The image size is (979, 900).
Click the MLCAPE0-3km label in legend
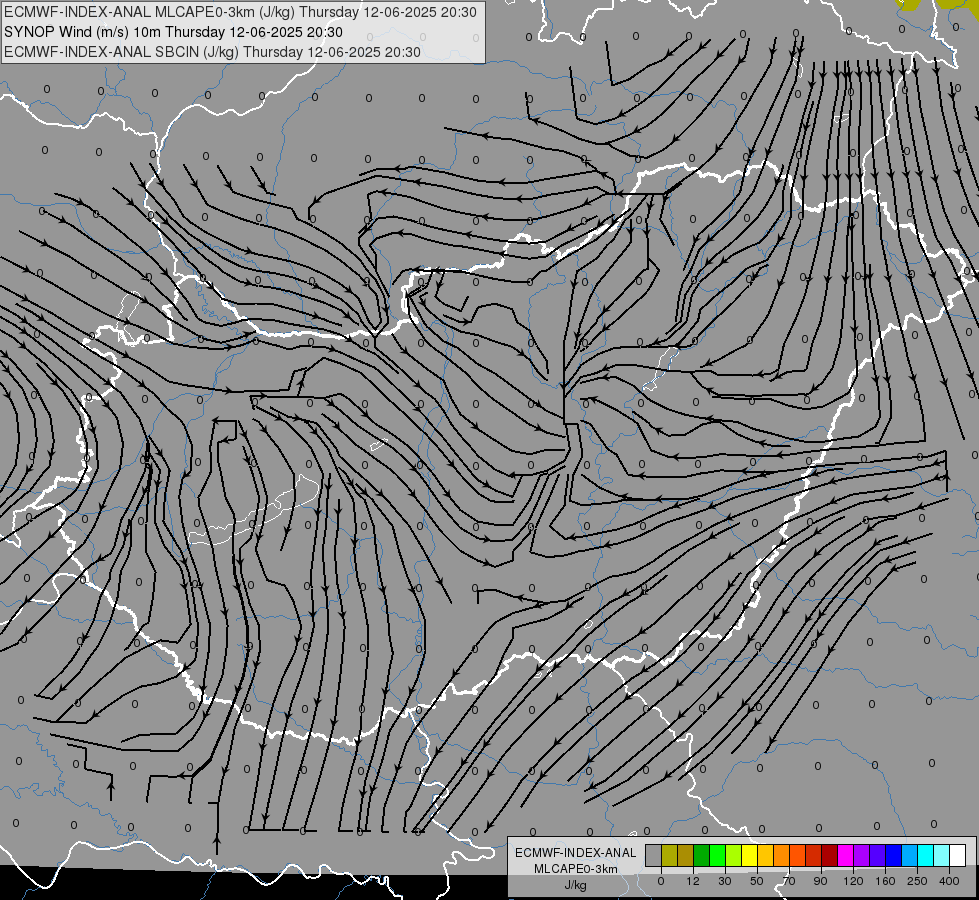coord(576,869)
